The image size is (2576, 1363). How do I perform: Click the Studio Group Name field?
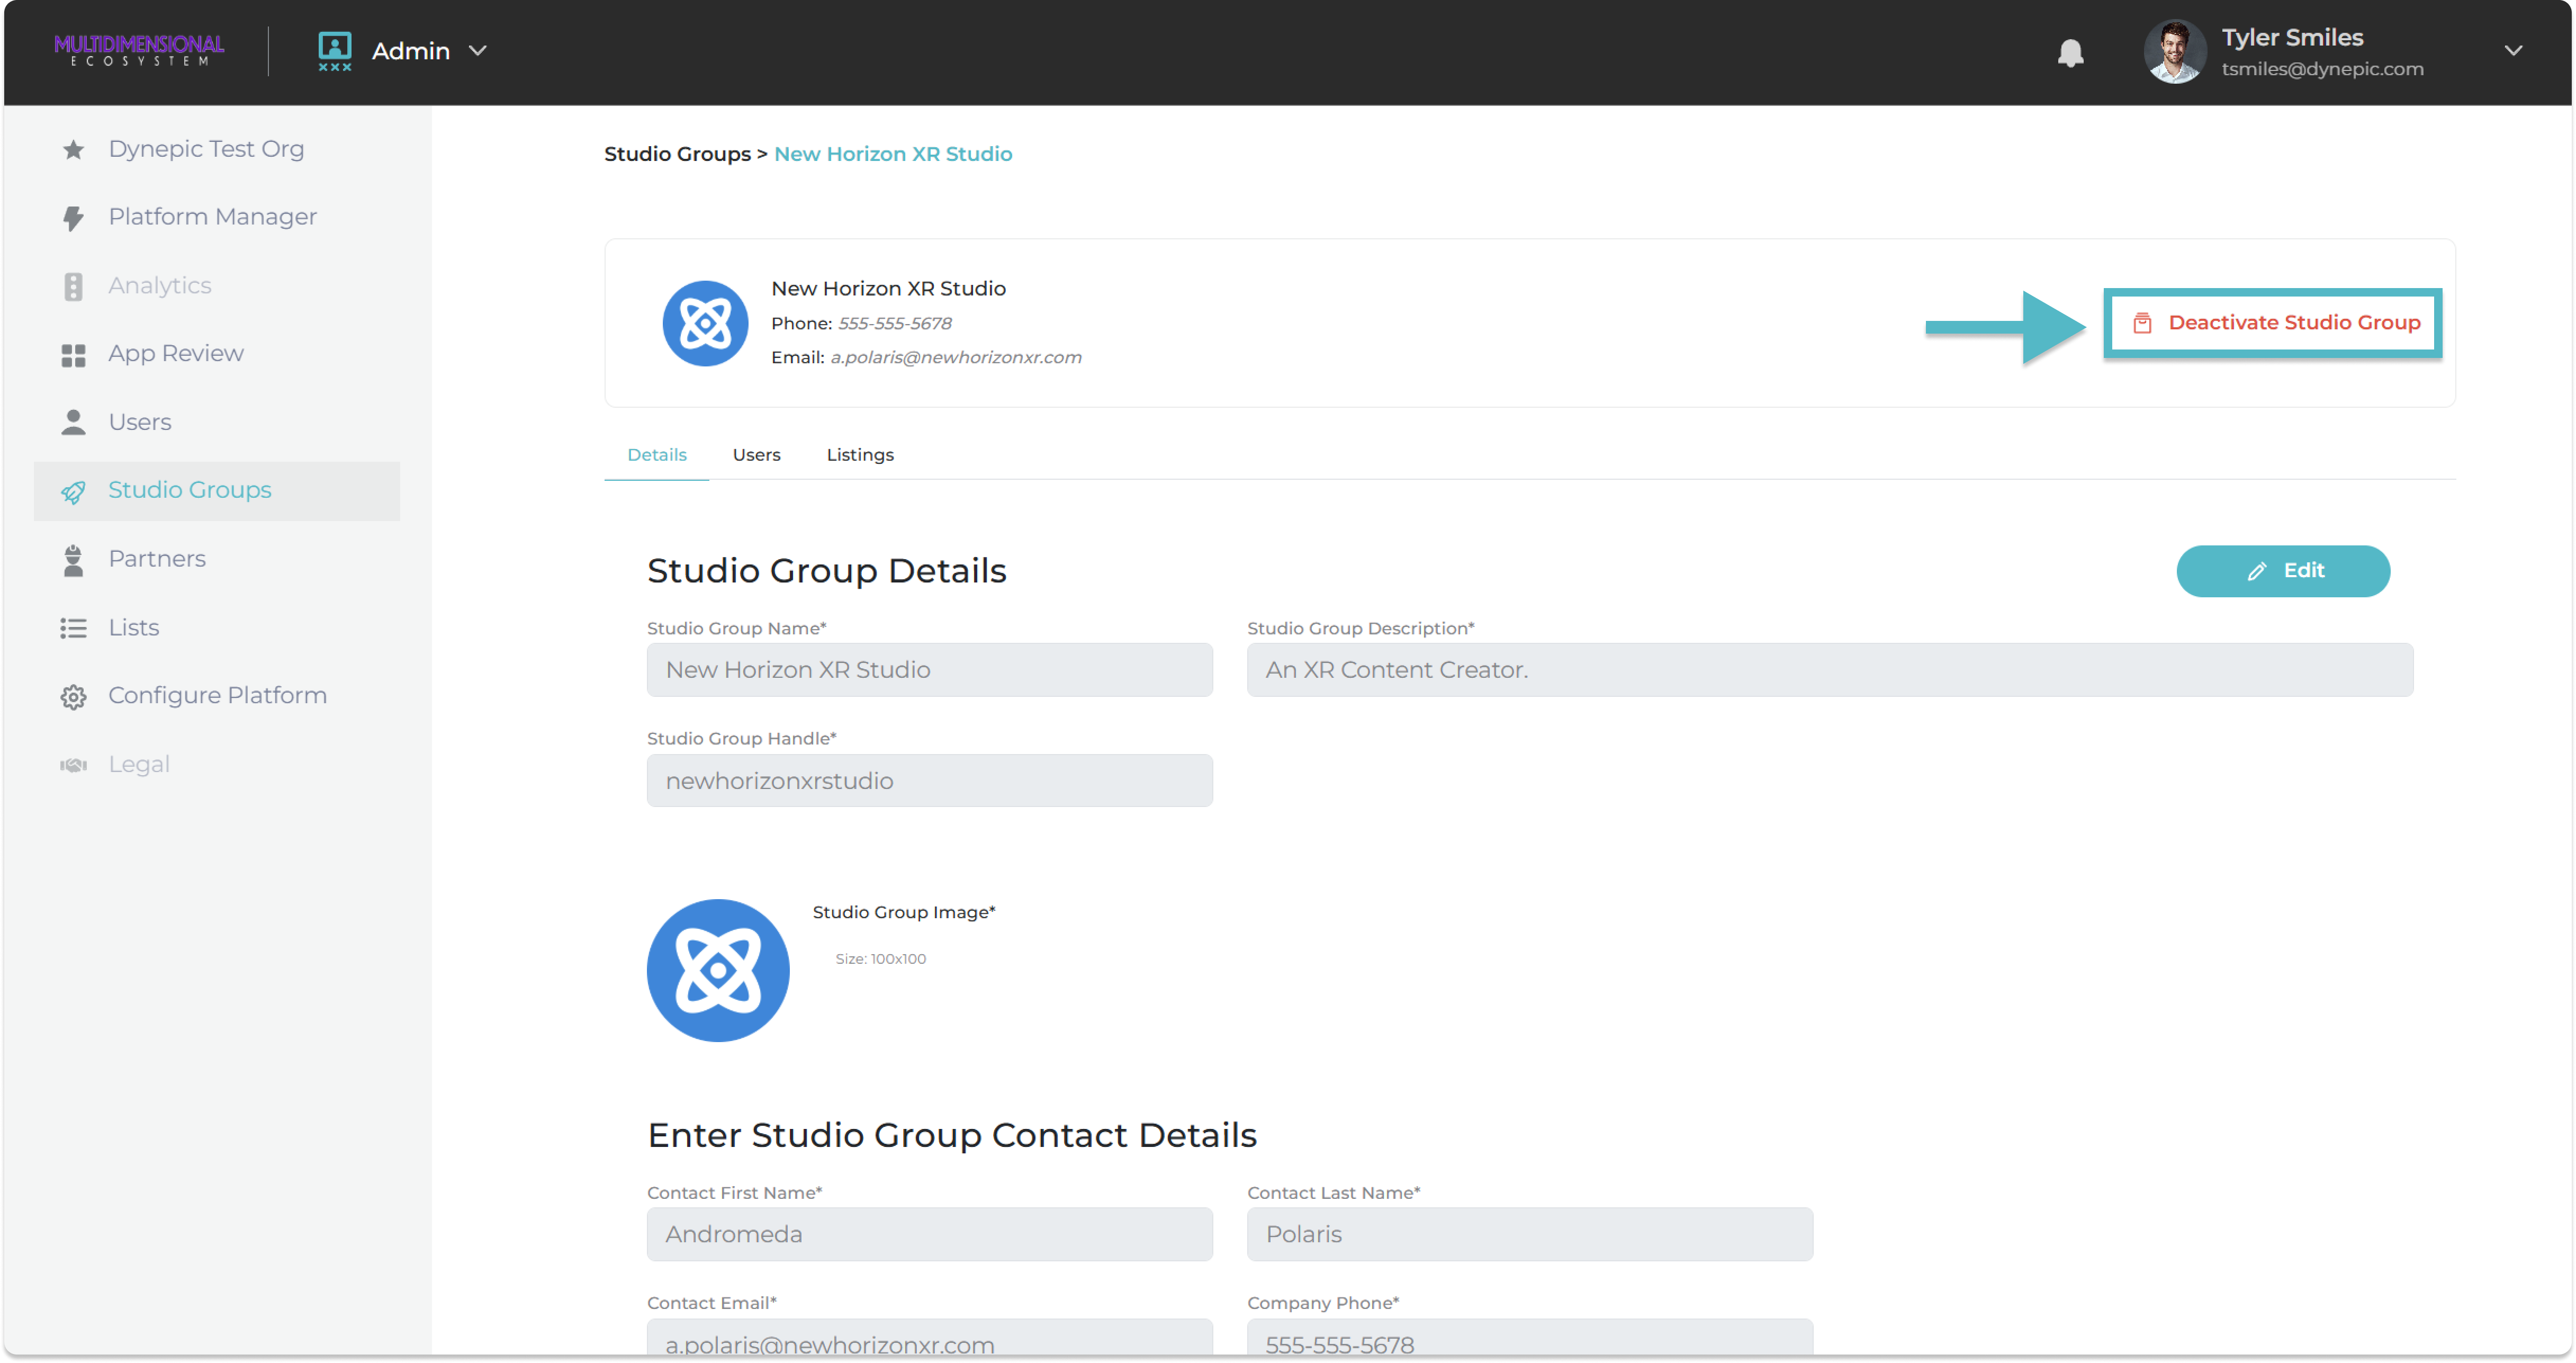pyautogui.click(x=929, y=670)
